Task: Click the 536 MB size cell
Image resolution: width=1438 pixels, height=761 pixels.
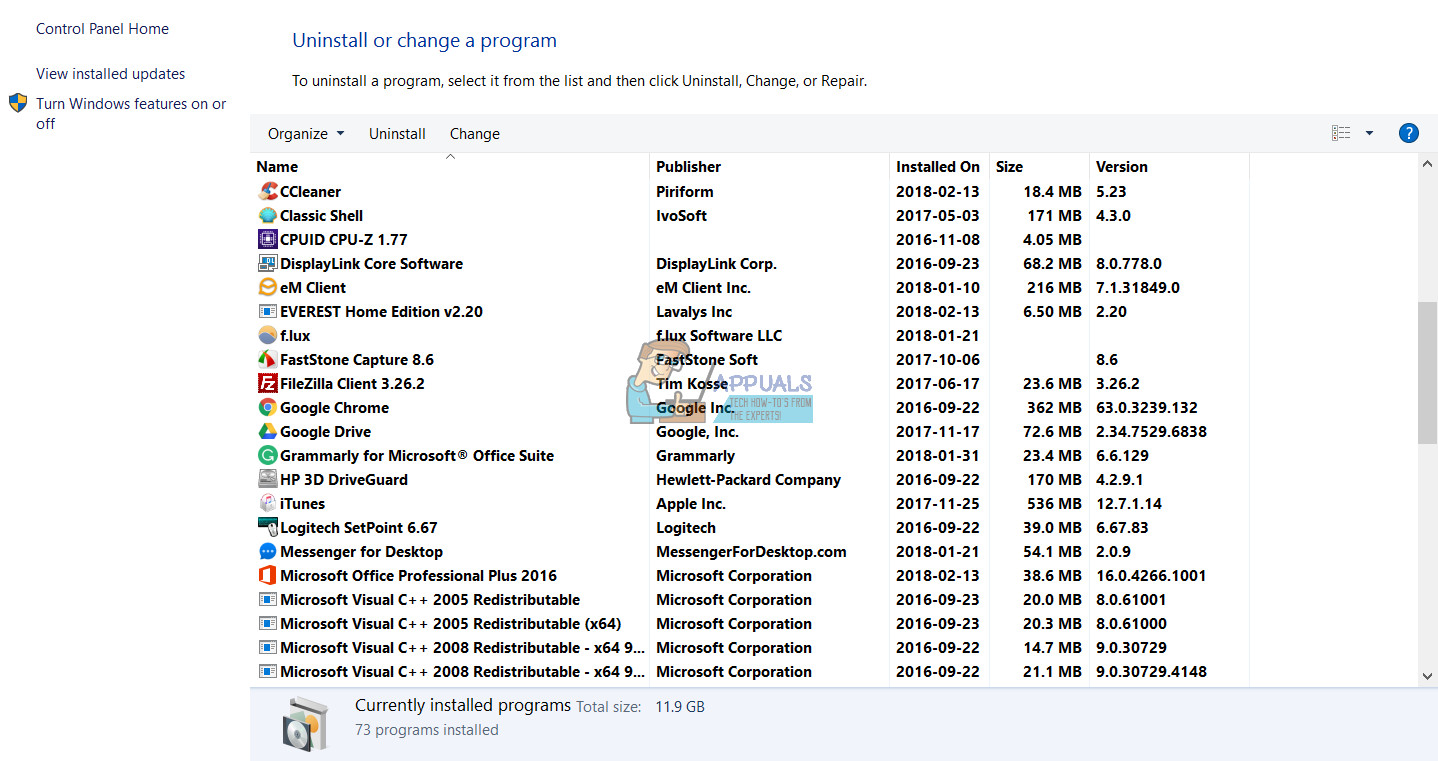Action: coord(1054,503)
